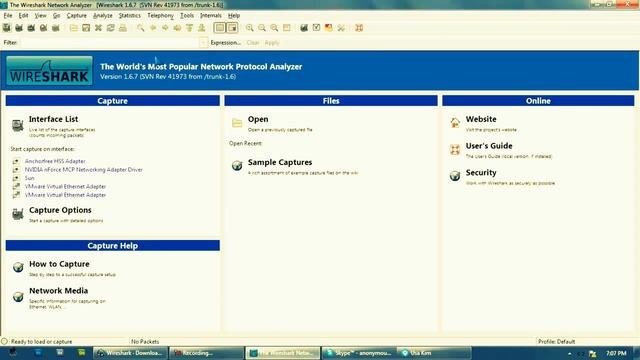Open the View menu
This screenshot has height=360, width=640.
click(x=40, y=16)
